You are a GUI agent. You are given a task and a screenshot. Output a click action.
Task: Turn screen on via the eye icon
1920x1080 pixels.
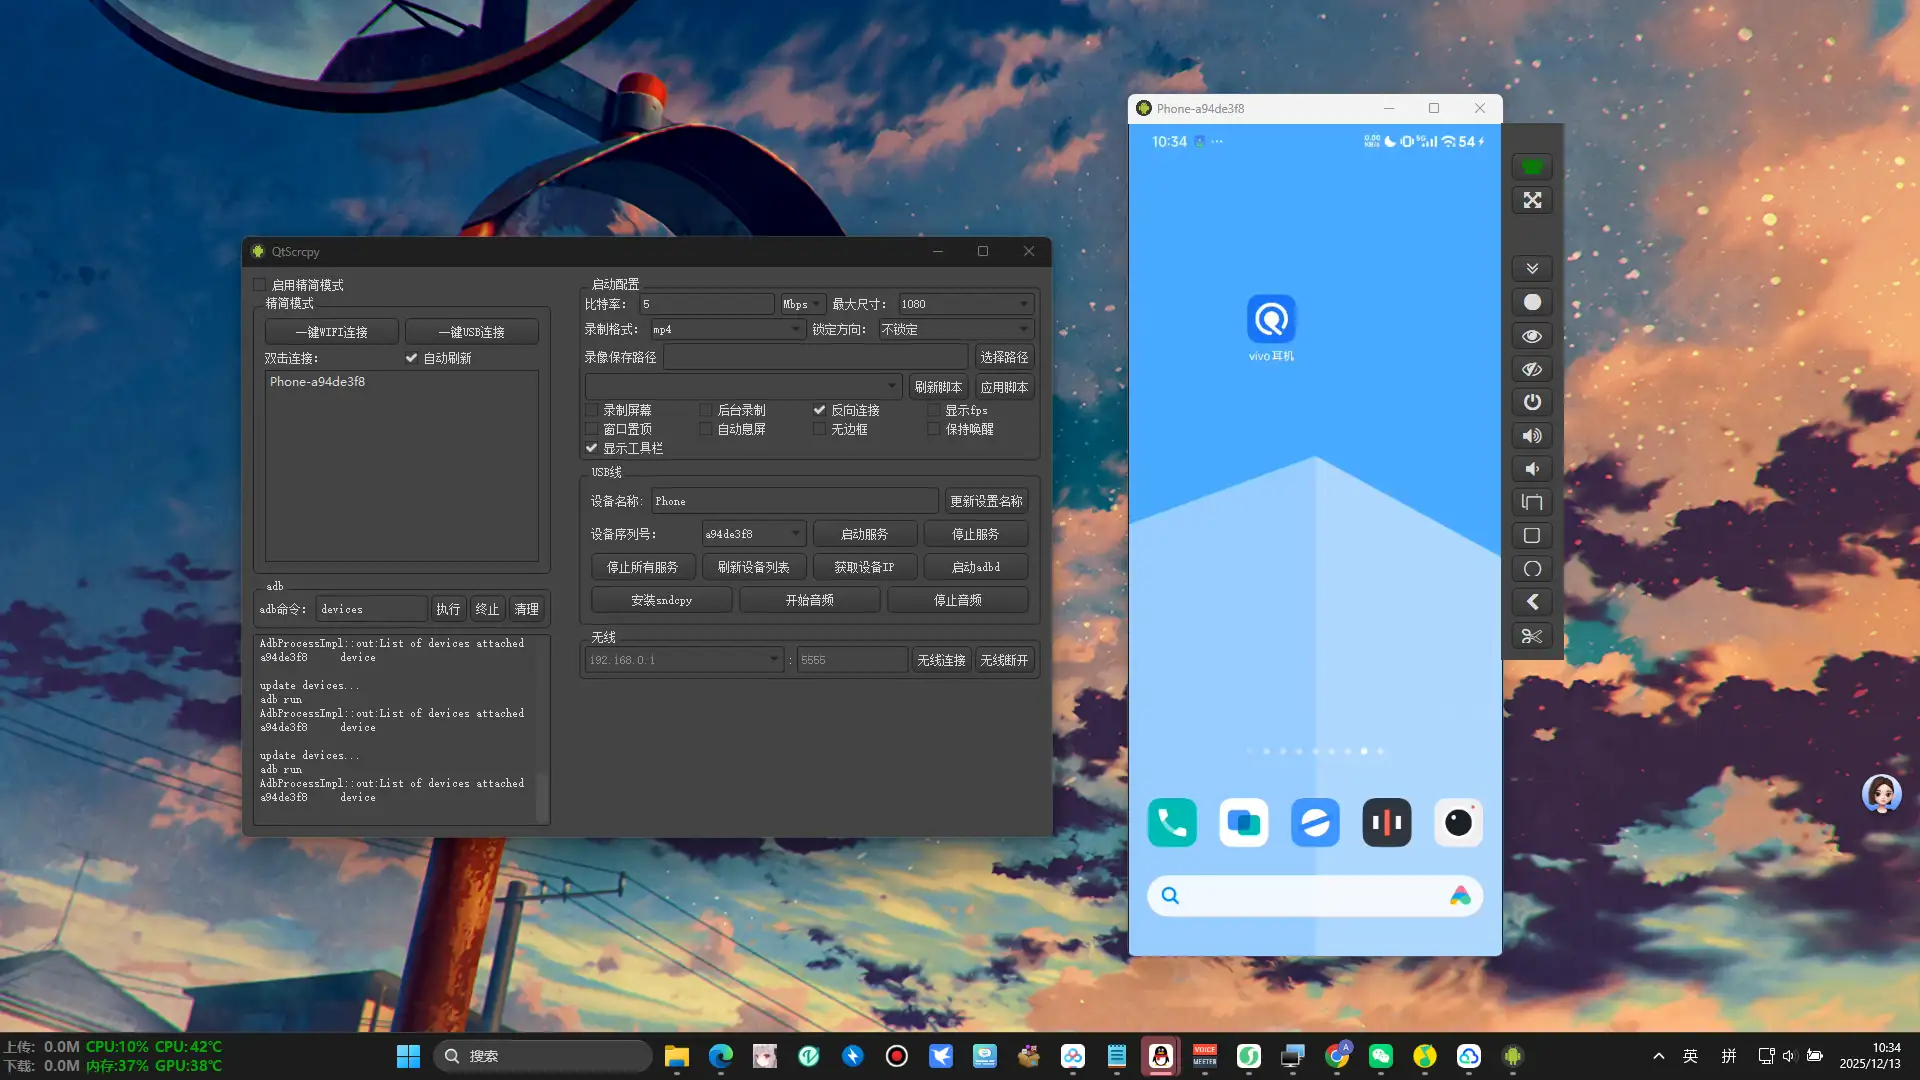[x=1532, y=336]
